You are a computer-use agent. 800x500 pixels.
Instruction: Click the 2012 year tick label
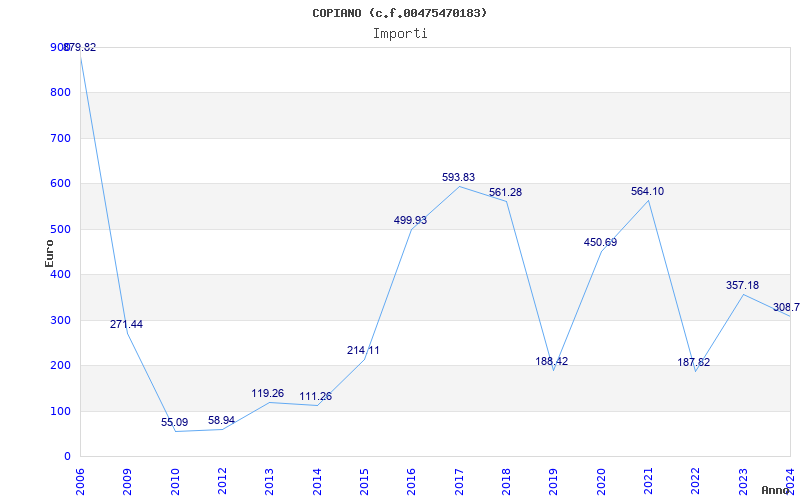(x=222, y=482)
